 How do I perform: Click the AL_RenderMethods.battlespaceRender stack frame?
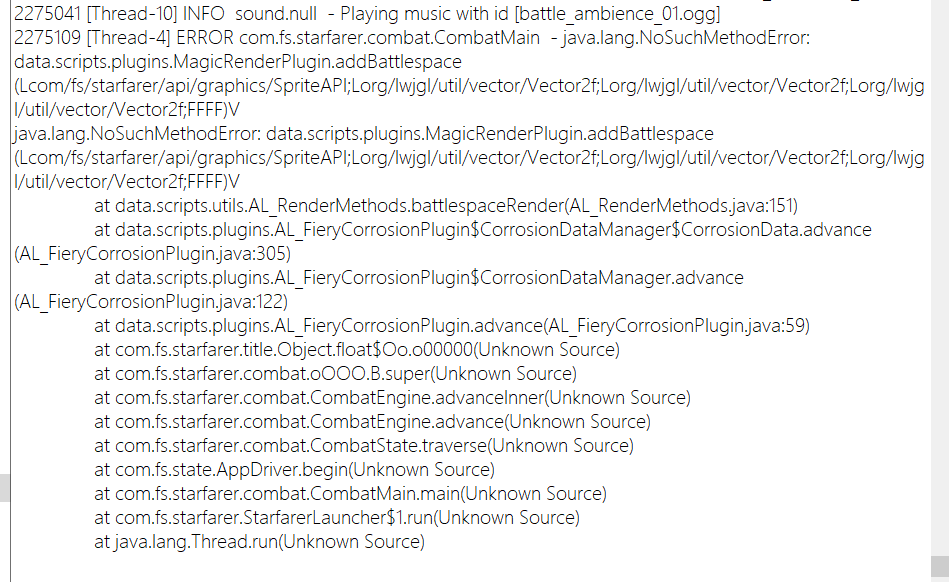[x=445, y=206]
